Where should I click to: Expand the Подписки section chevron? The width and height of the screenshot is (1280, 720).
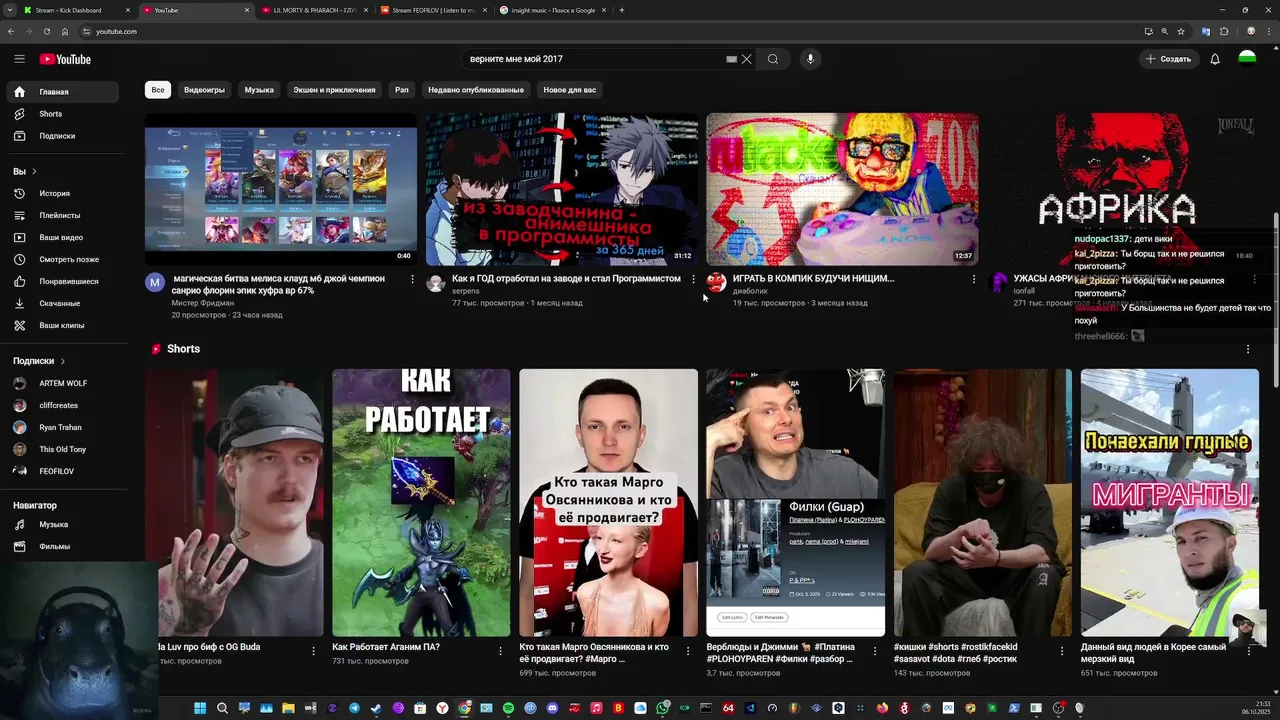pyautogui.click(x=62, y=361)
